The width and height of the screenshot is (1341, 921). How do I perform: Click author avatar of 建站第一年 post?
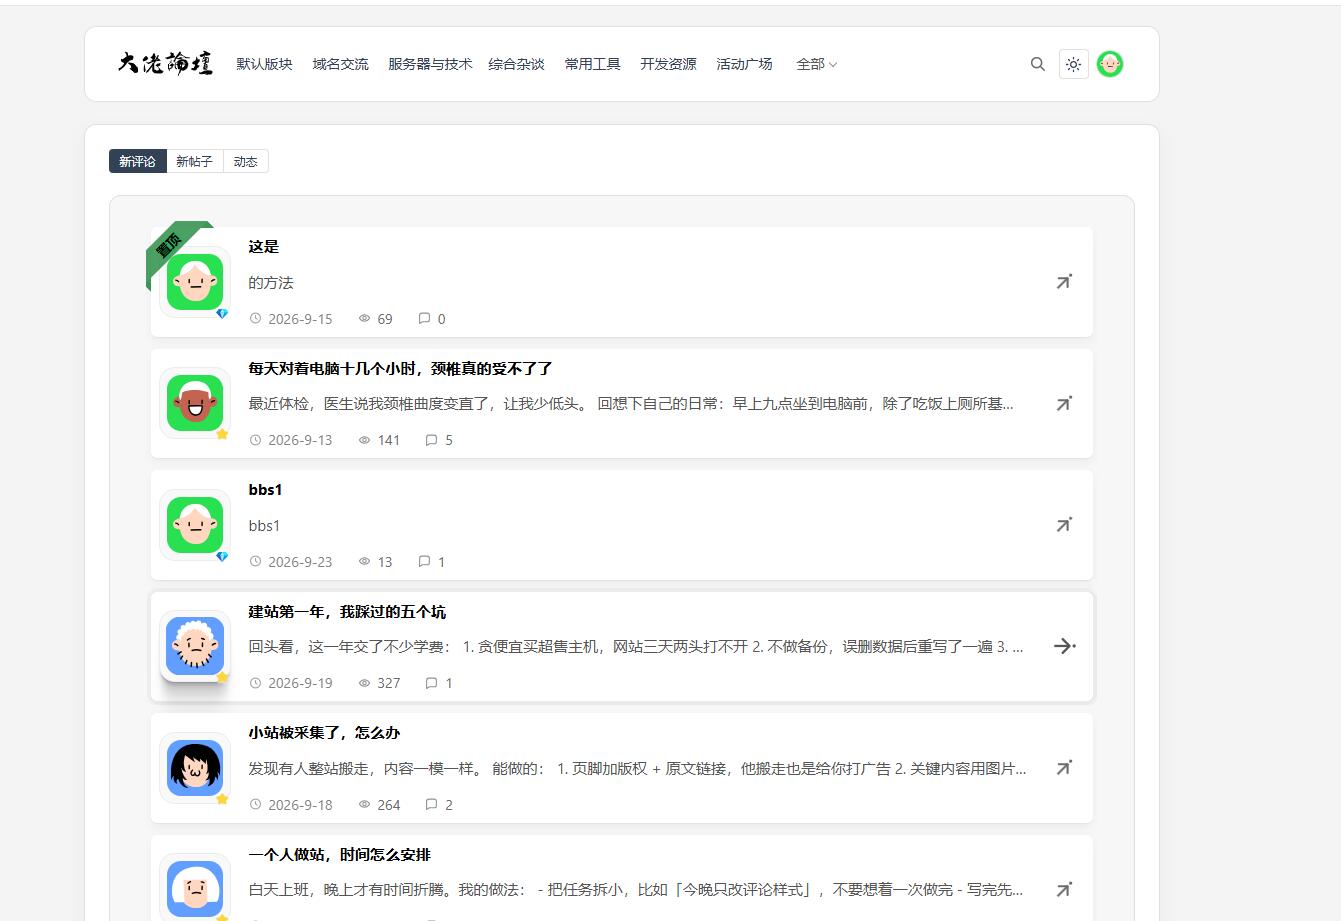click(x=195, y=646)
